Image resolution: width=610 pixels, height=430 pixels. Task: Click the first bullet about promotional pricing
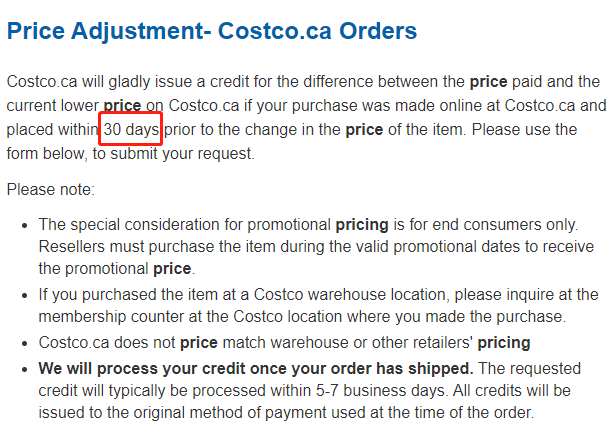(x=316, y=247)
